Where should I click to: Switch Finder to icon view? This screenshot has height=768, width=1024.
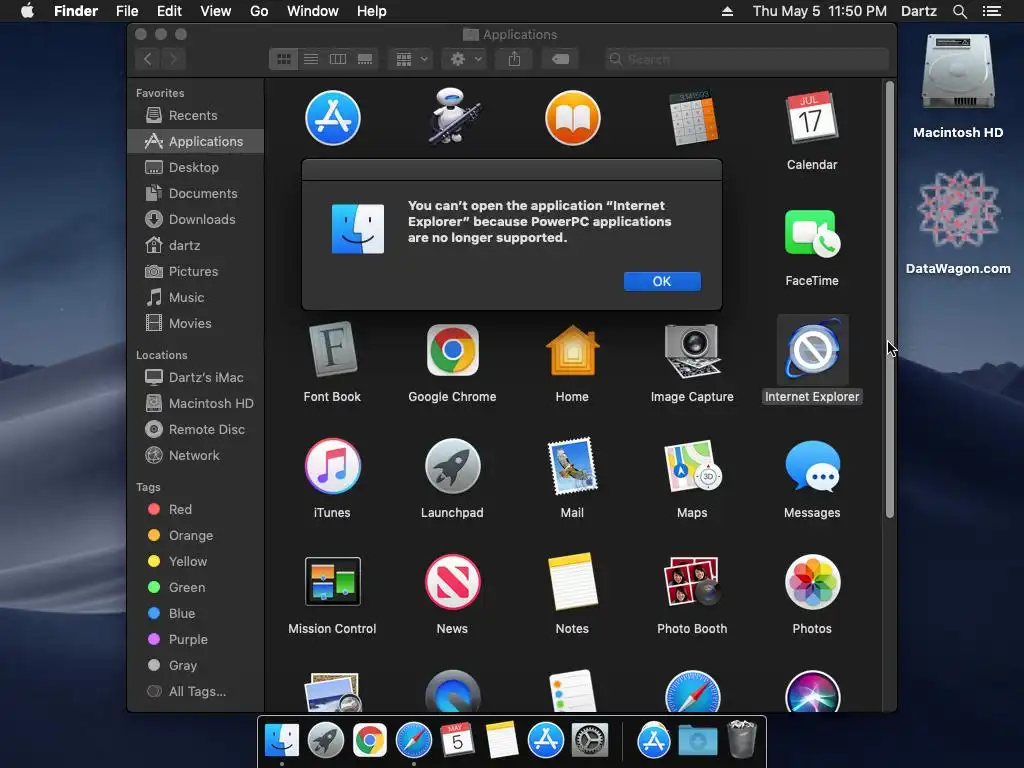[283, 59]
